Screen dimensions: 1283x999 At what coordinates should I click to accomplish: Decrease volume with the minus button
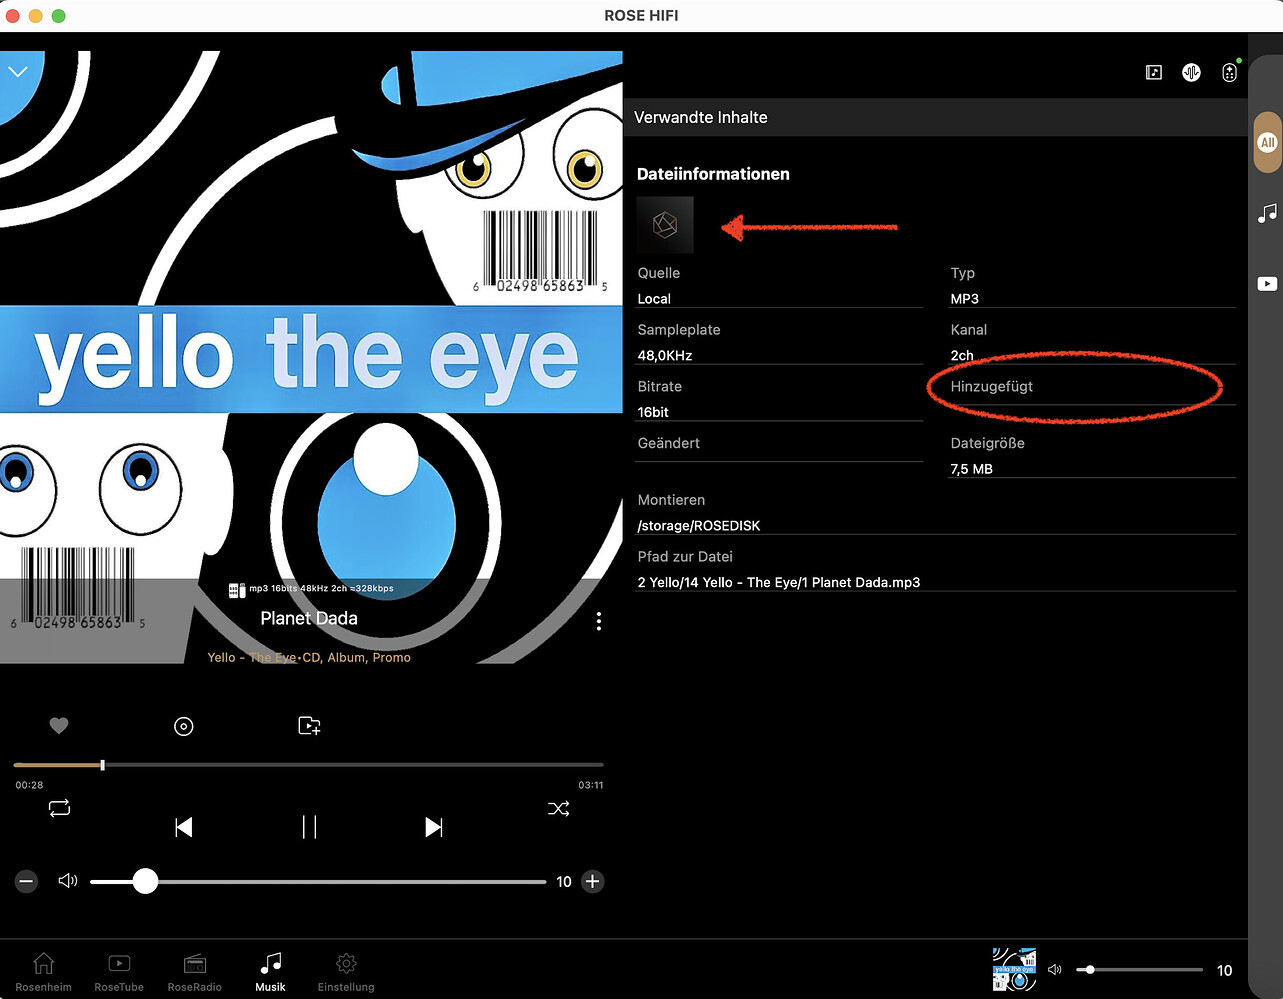click(x=27, y=881)
